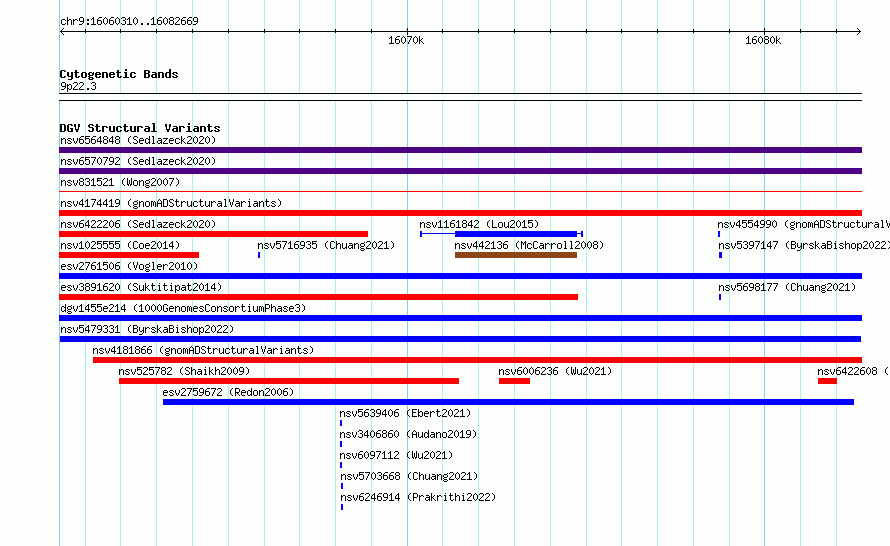Select the nsv6564848 purple variant bar

coord(460,150)
